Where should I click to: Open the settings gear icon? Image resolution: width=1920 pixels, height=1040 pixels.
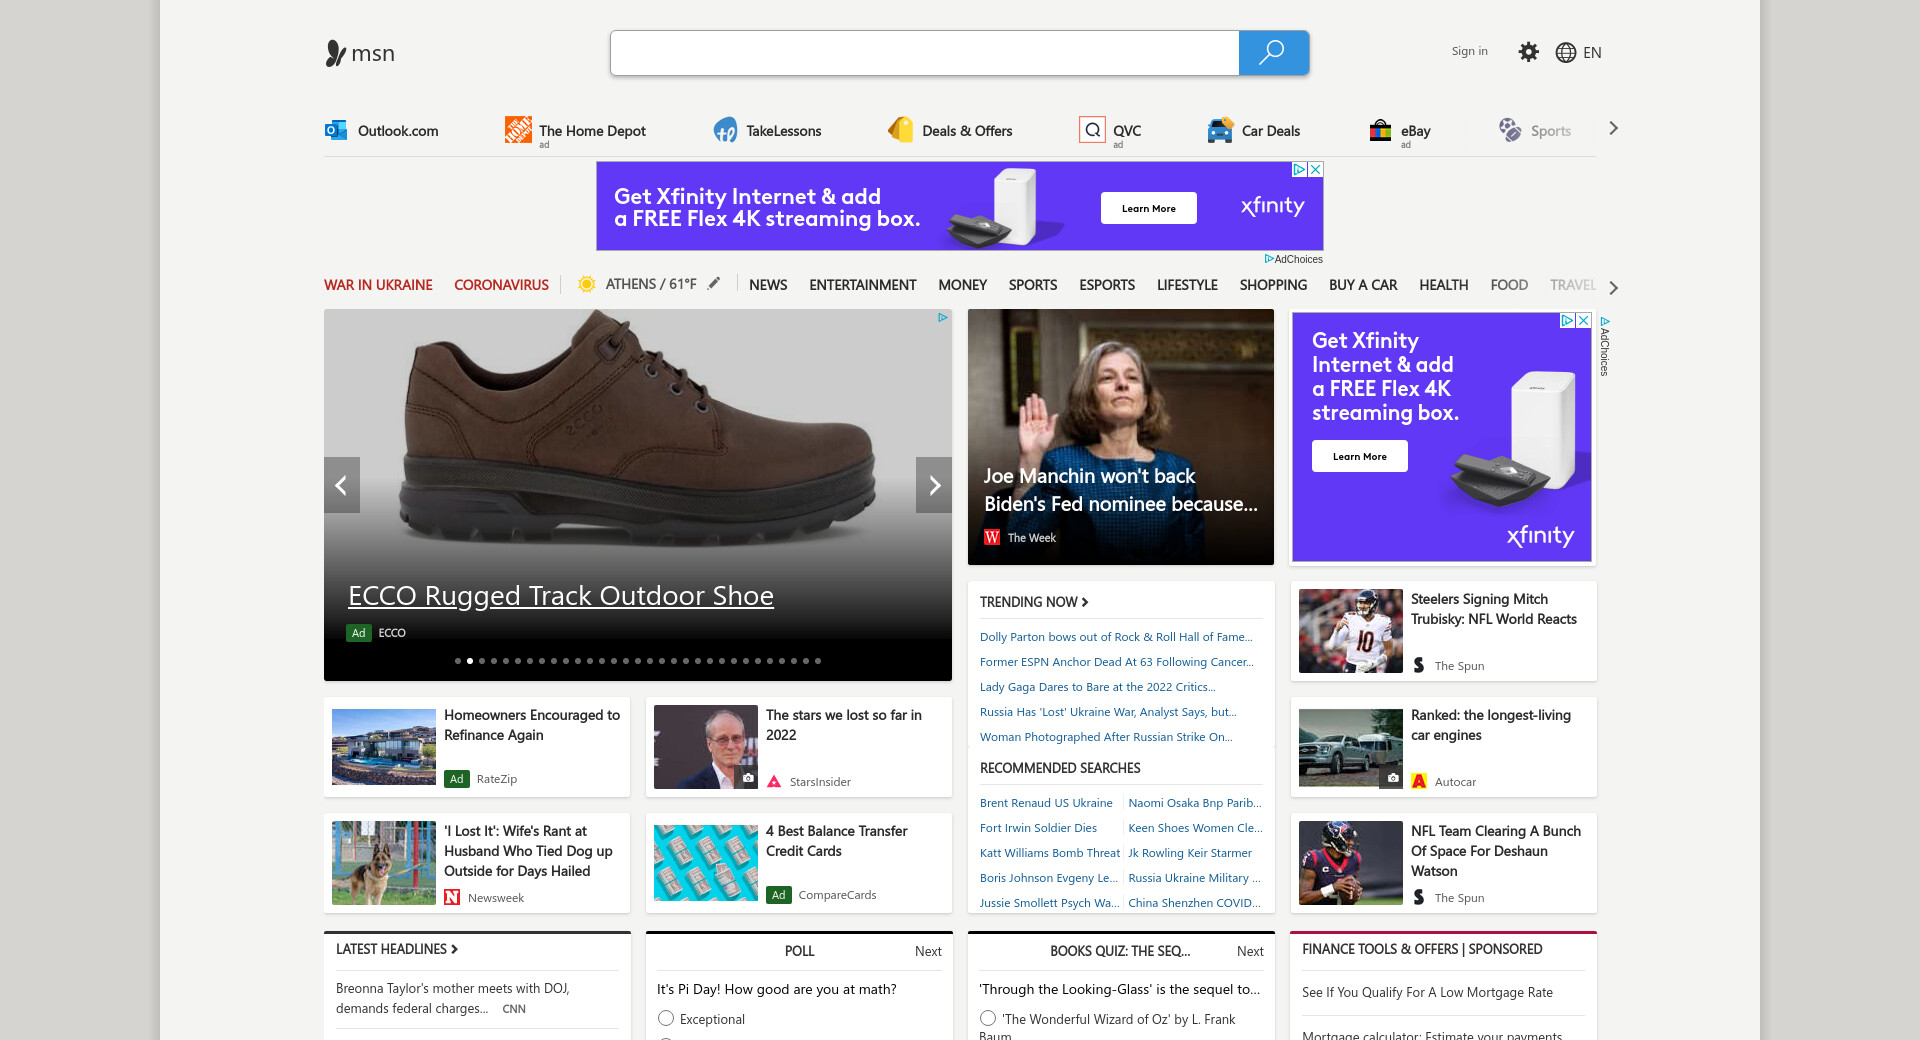tap(1528, 52)
